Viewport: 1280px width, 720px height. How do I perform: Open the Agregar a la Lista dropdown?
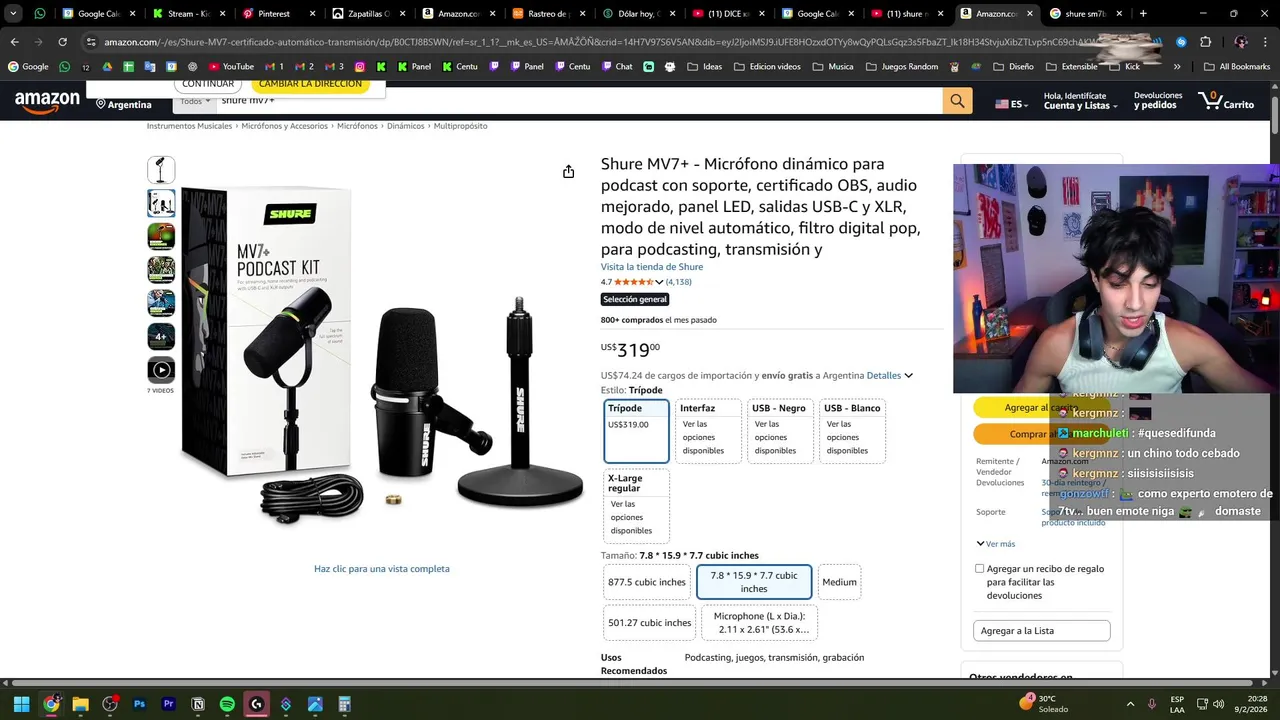[1041, 631]
